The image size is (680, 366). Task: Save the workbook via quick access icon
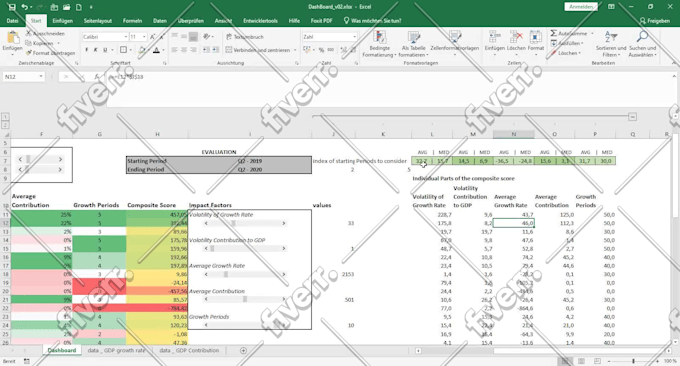coord(12,7)
